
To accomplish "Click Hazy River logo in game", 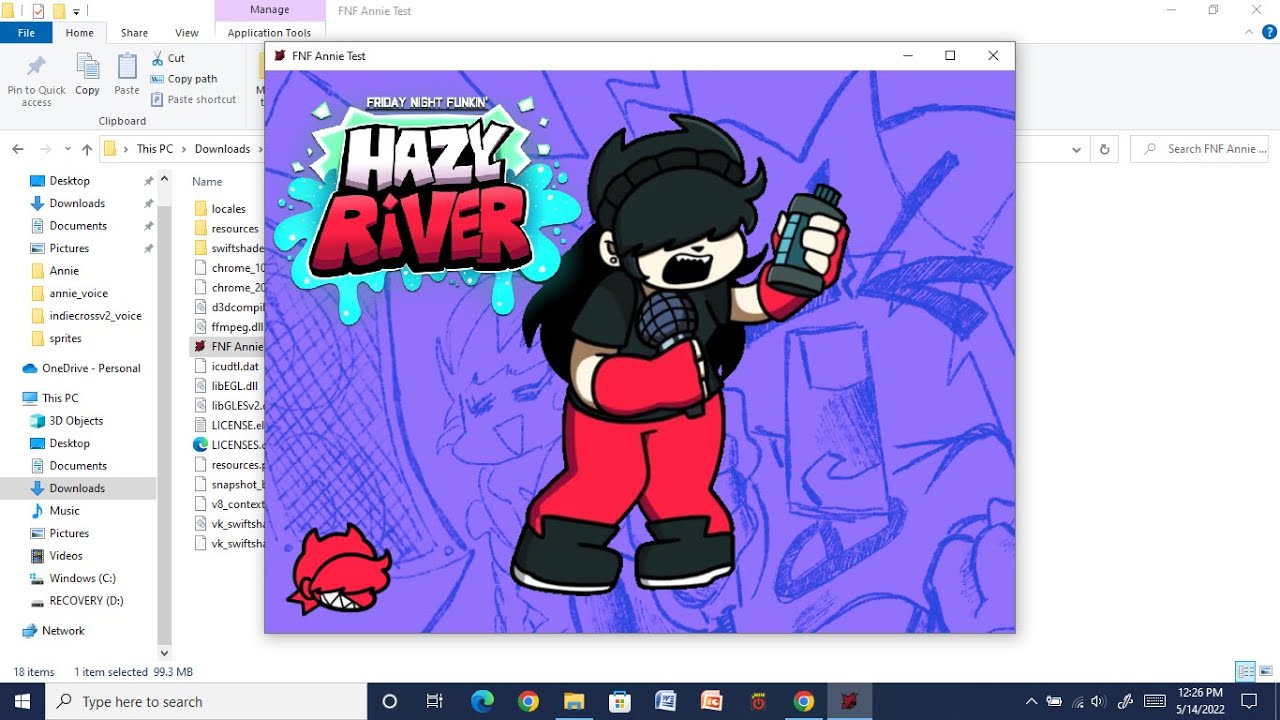I will [x=425, y=208].
